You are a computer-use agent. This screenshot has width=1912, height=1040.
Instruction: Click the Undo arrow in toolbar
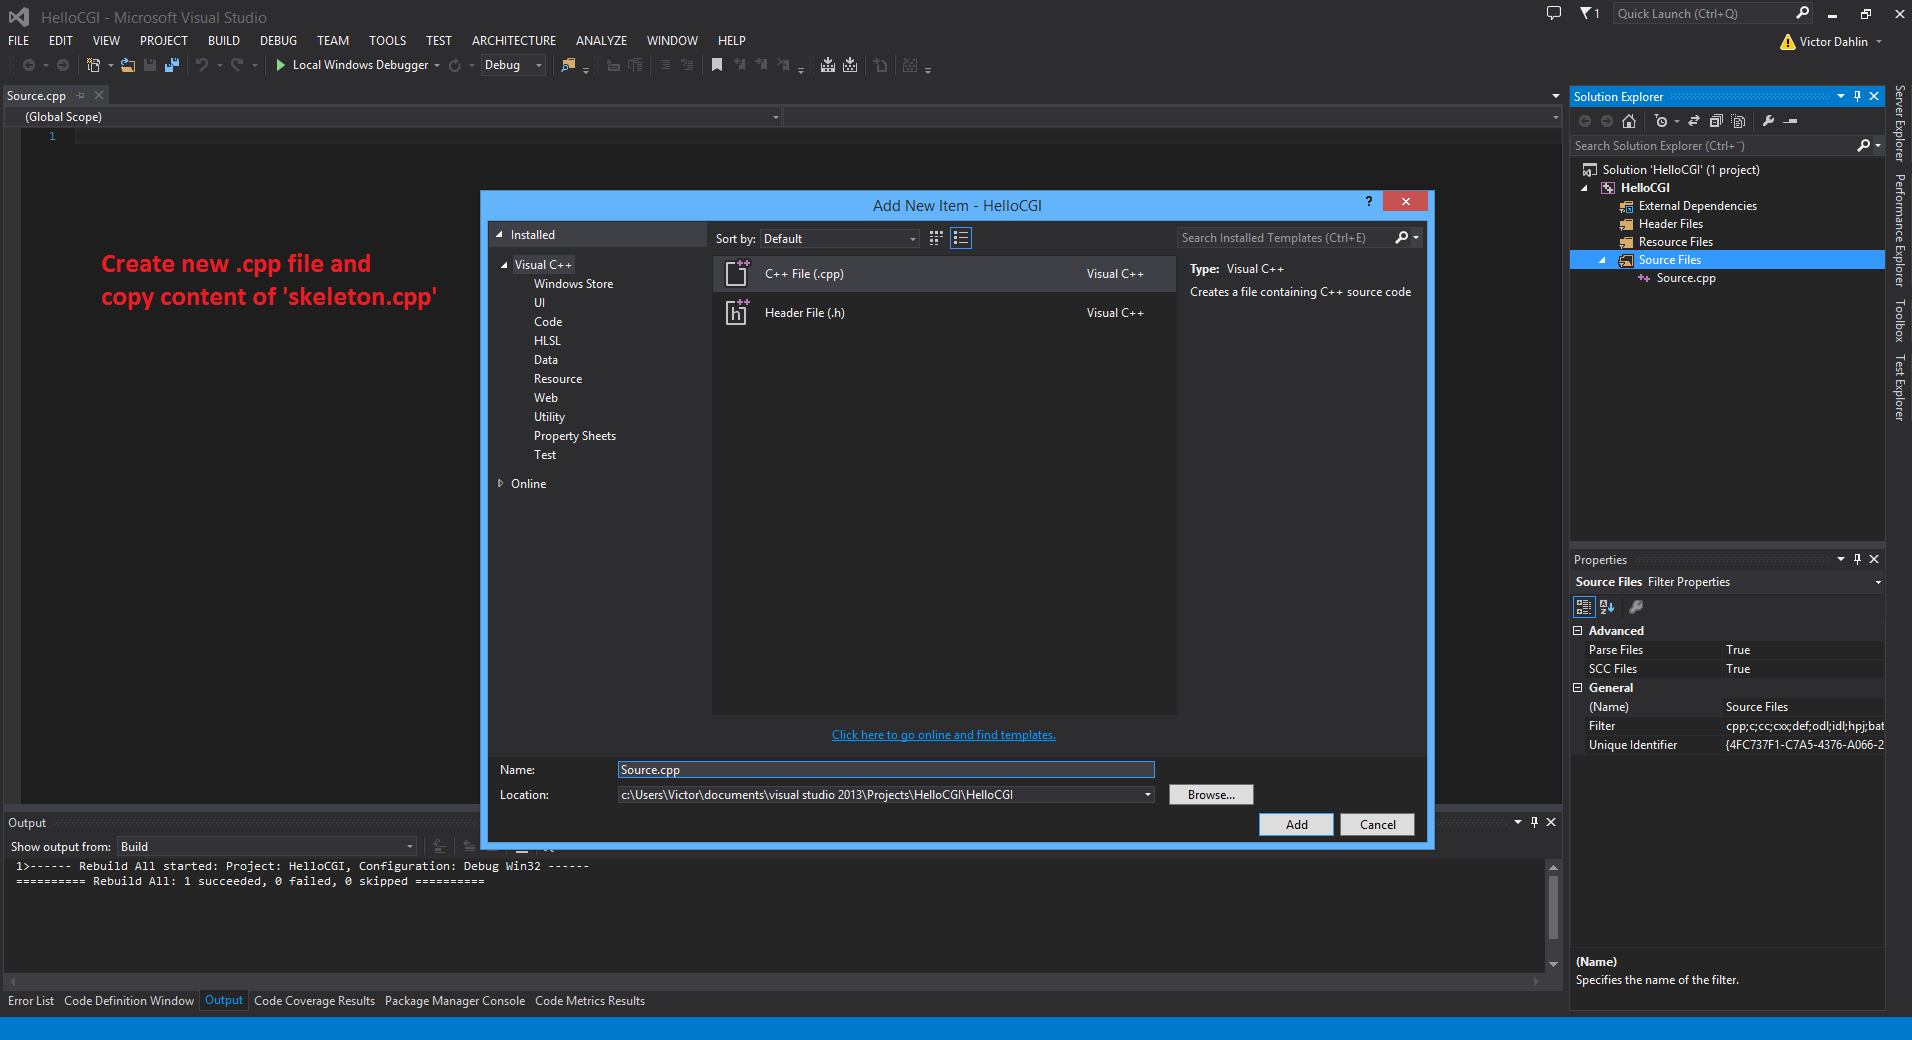[x=202, y=65]
